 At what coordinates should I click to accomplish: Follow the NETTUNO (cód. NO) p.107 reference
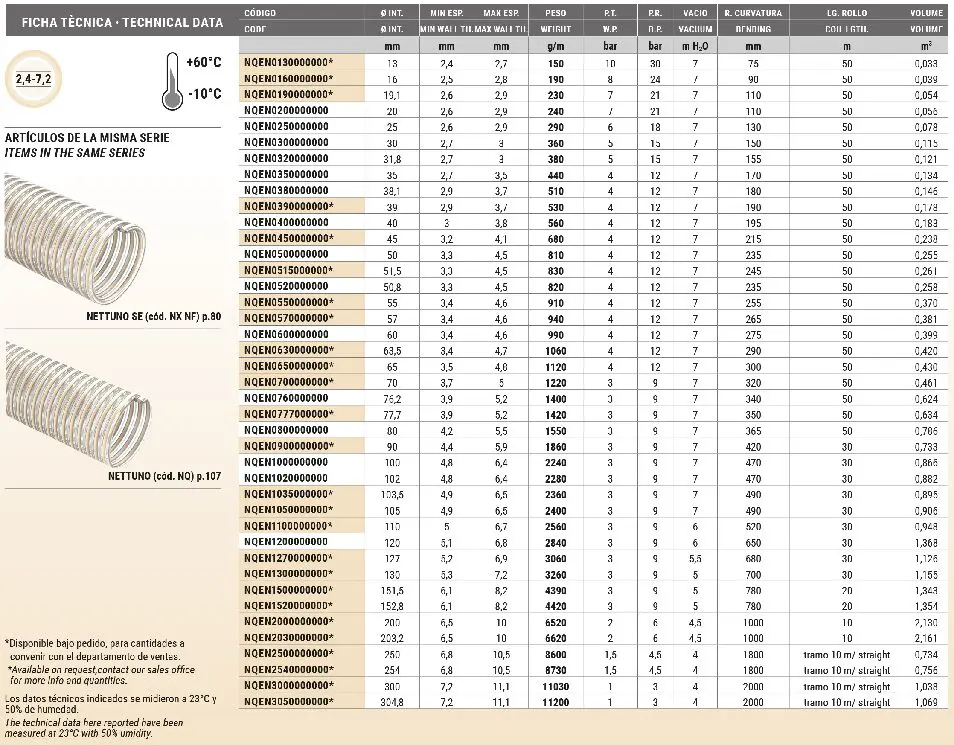[163, 477]
